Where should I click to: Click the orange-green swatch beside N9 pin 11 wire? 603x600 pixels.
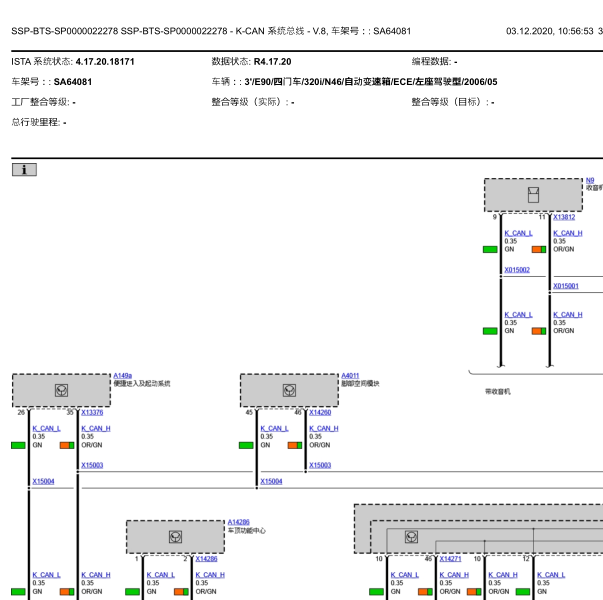(539, 250)
